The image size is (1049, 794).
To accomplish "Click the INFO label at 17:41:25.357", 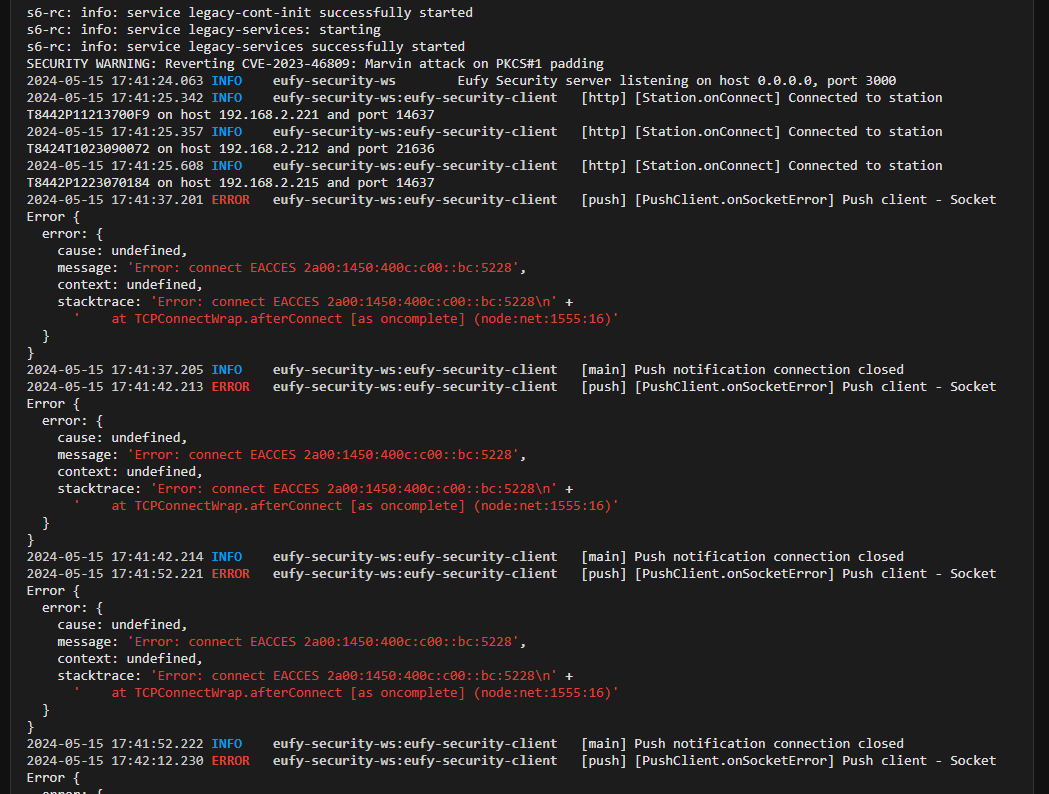I will [x=227, y=132].
